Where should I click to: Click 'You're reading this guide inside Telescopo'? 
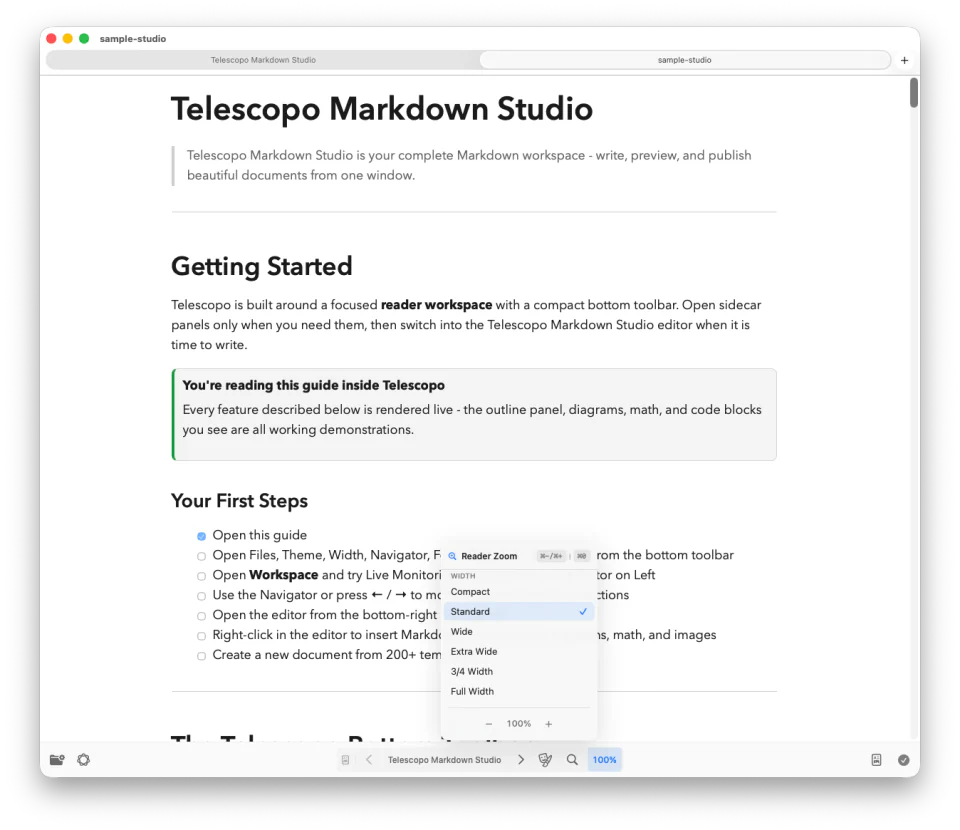point(313,385)
